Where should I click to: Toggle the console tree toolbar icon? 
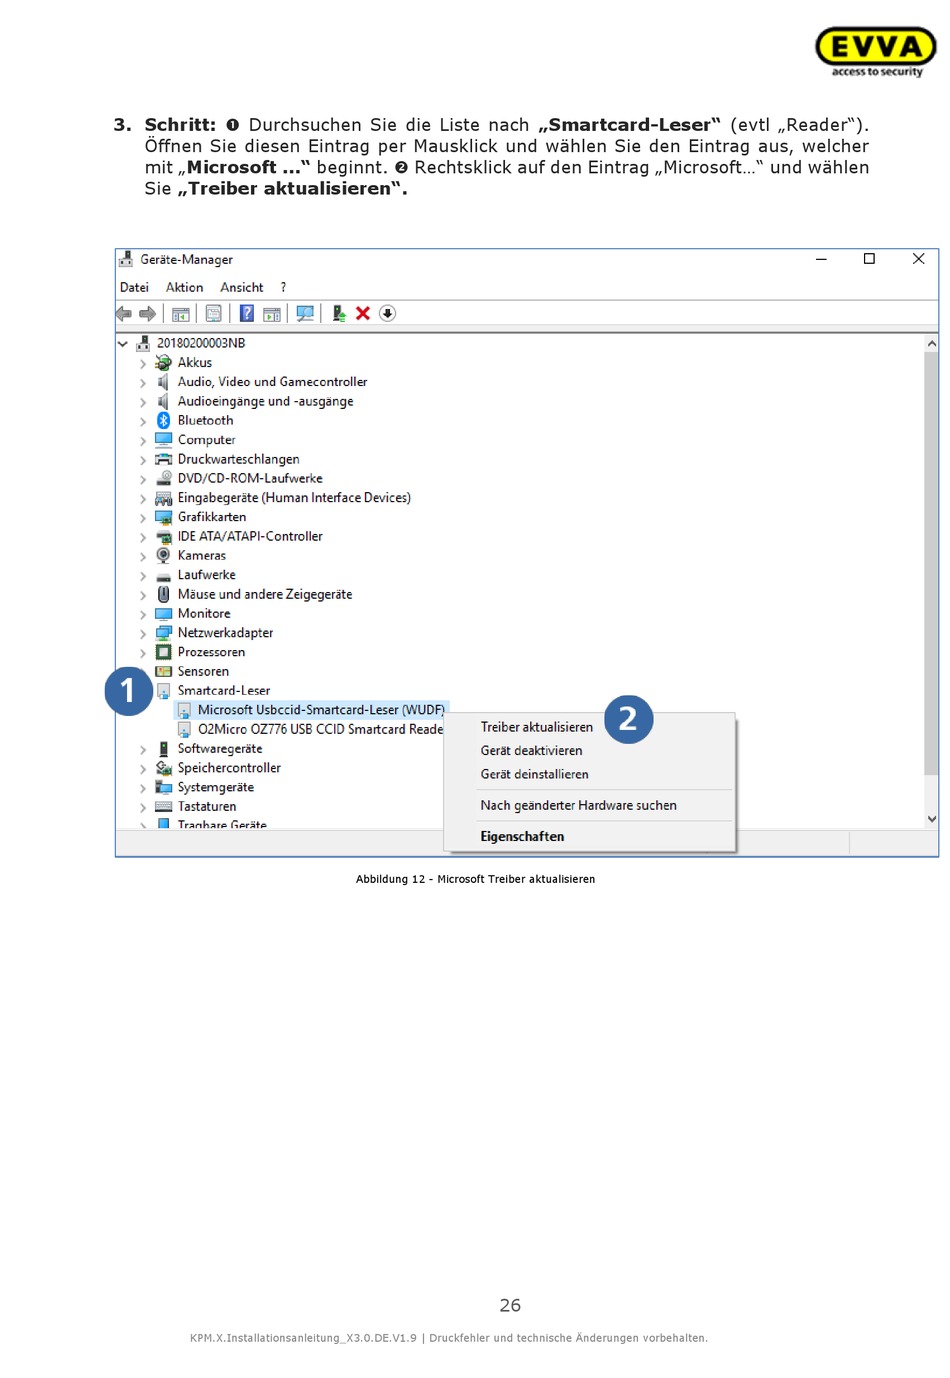click(181, 314)
